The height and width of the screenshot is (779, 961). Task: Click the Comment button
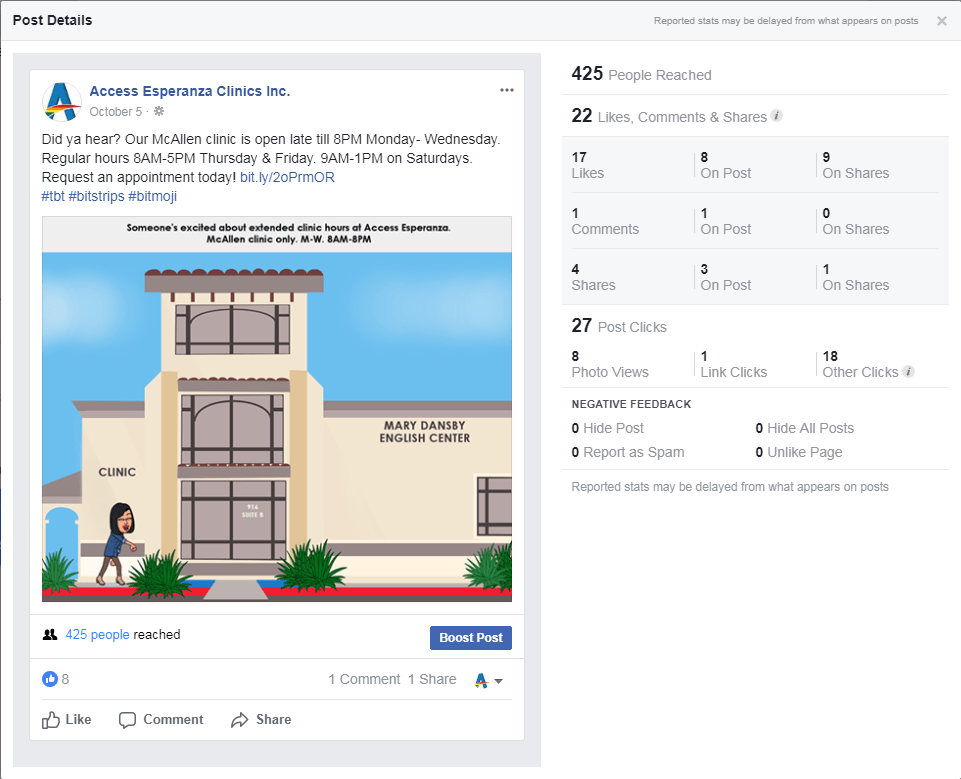pos(161,720)
